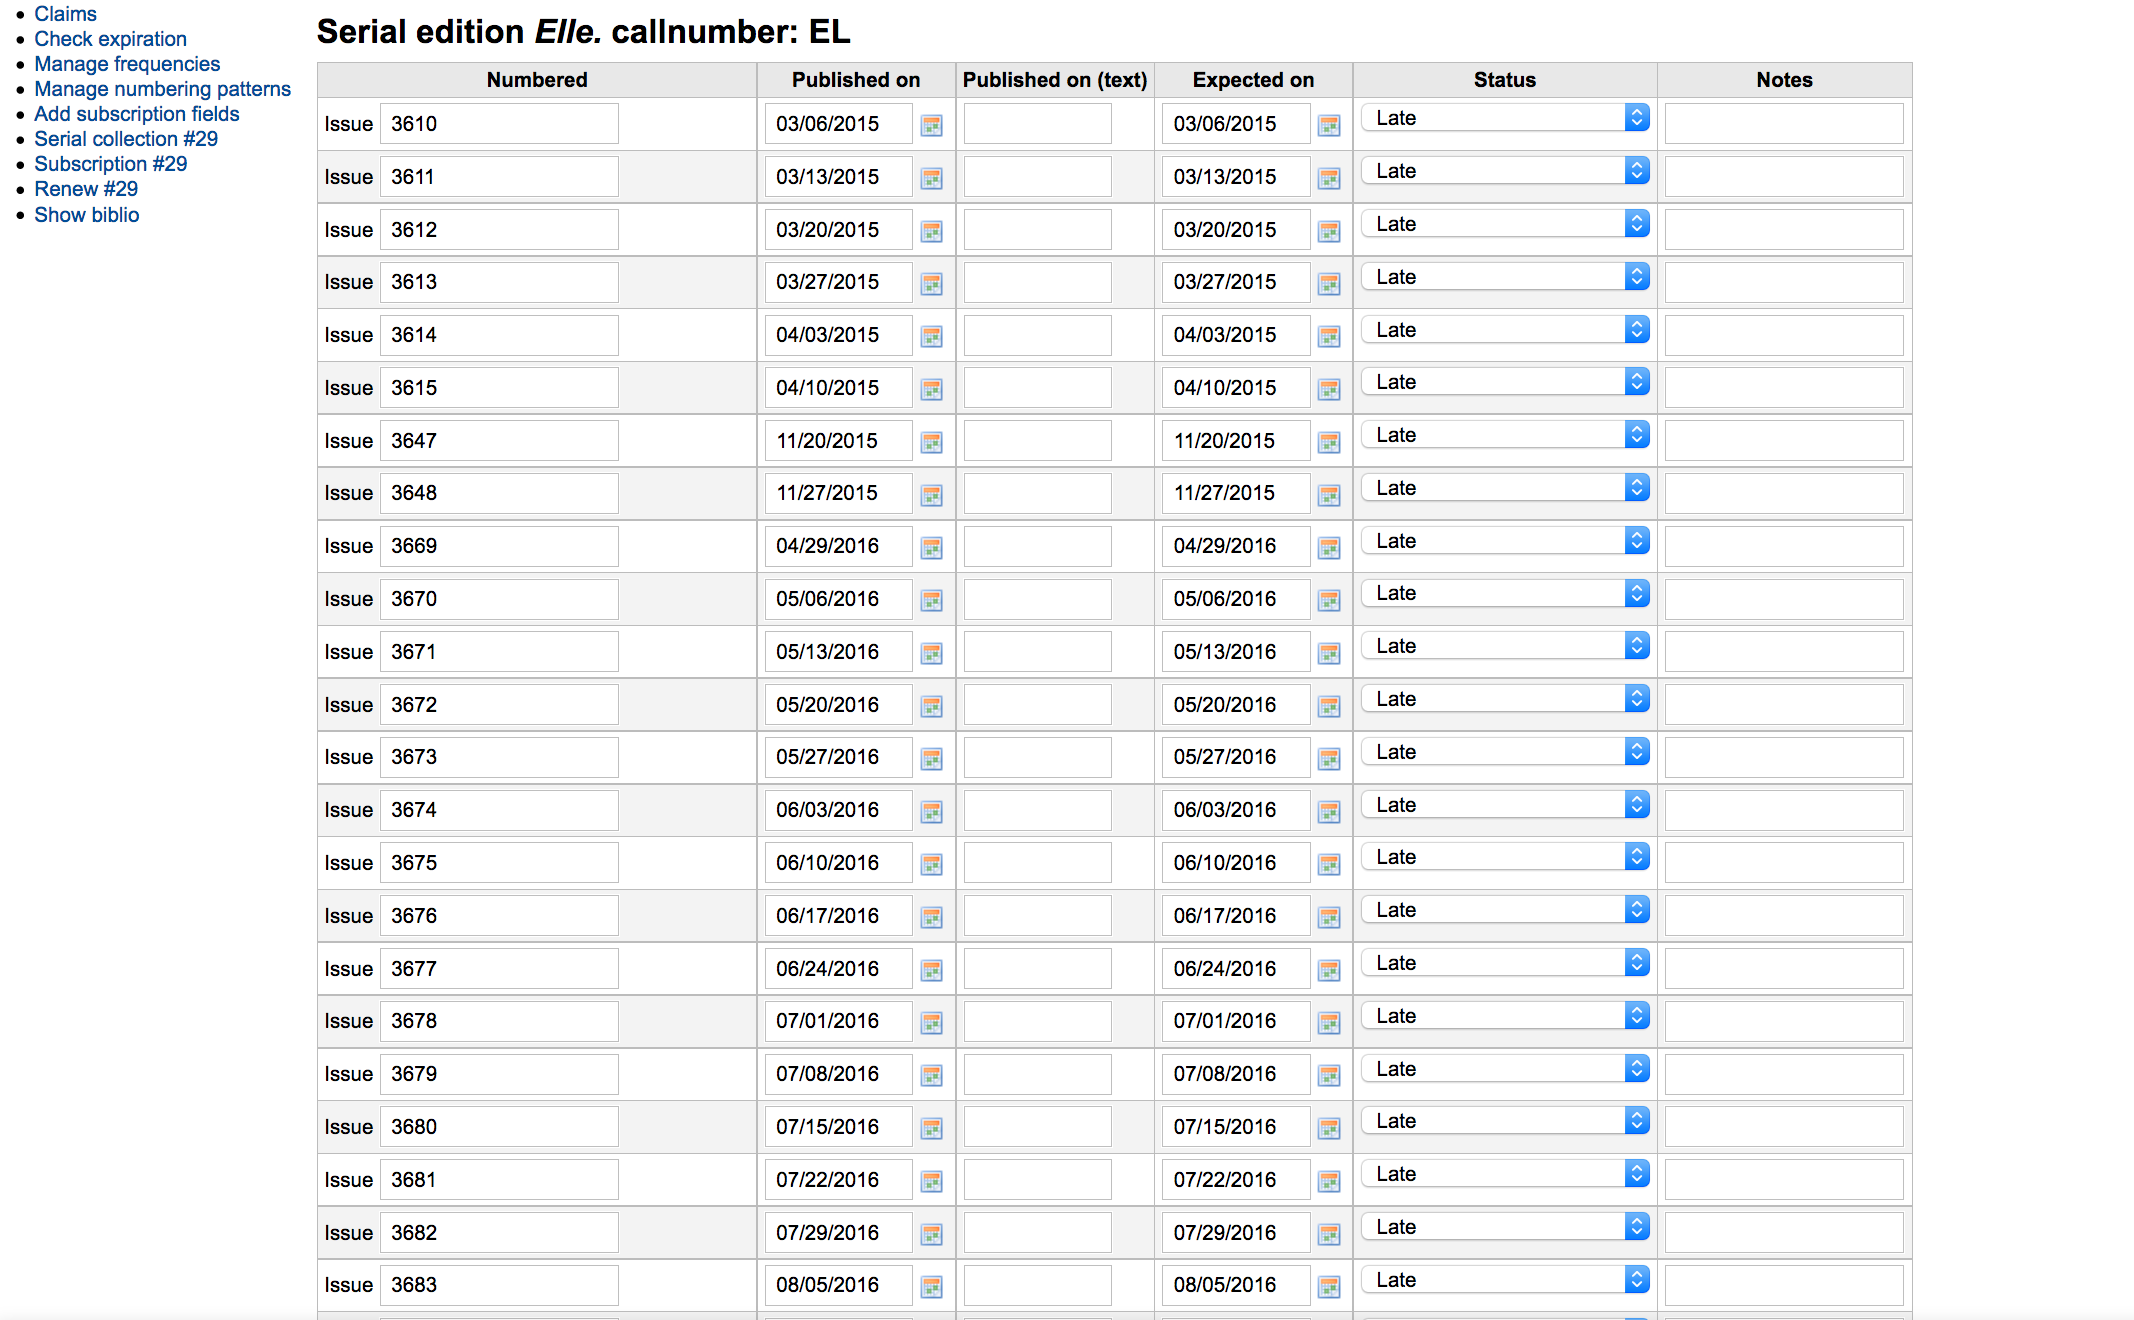Expand status dropdown for issue 3611
Screen dimensions: 2134x1320
(x=1504, y=171)
